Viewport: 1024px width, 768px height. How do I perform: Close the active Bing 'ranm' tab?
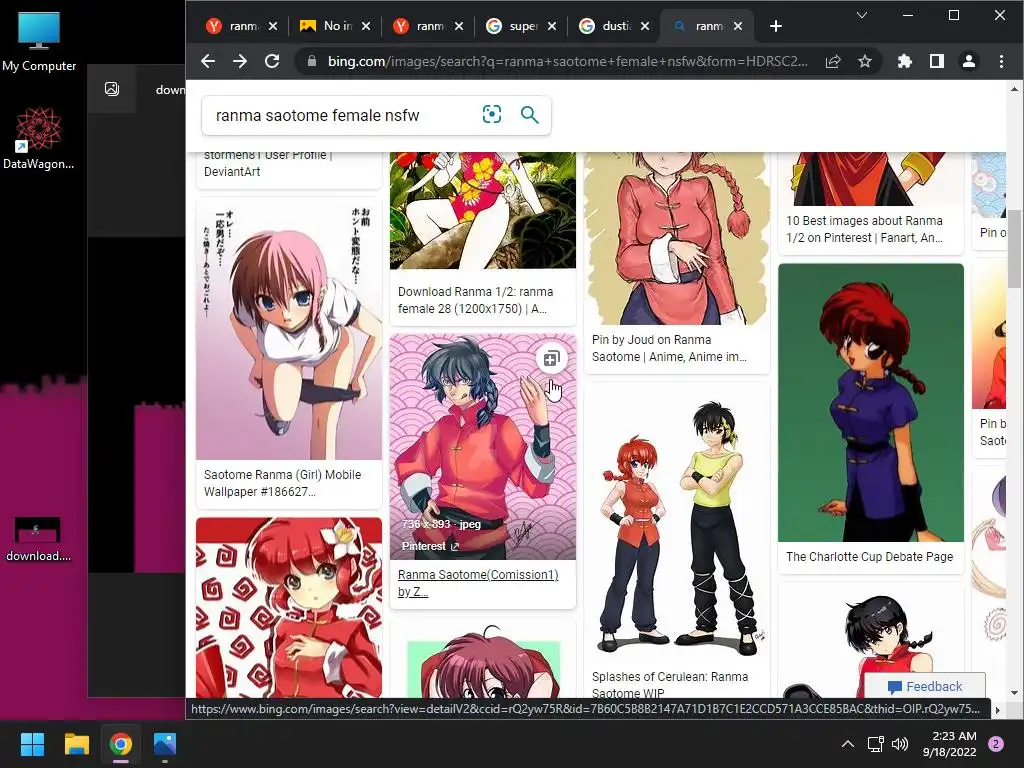point(737,26)
